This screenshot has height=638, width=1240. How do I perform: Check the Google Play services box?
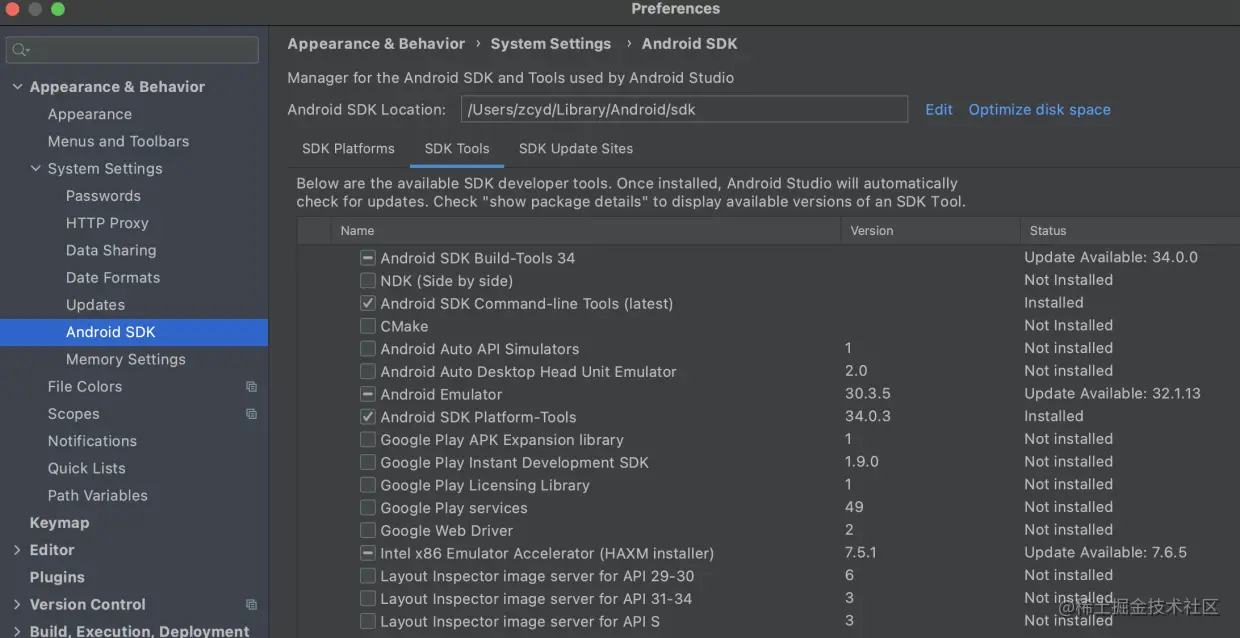pos(368,508)
